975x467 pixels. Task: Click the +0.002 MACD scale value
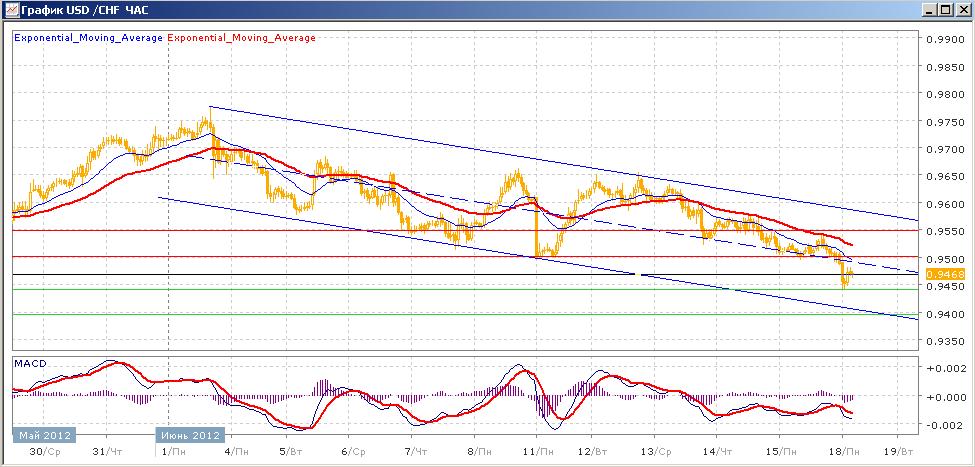[x=946, y=368]
